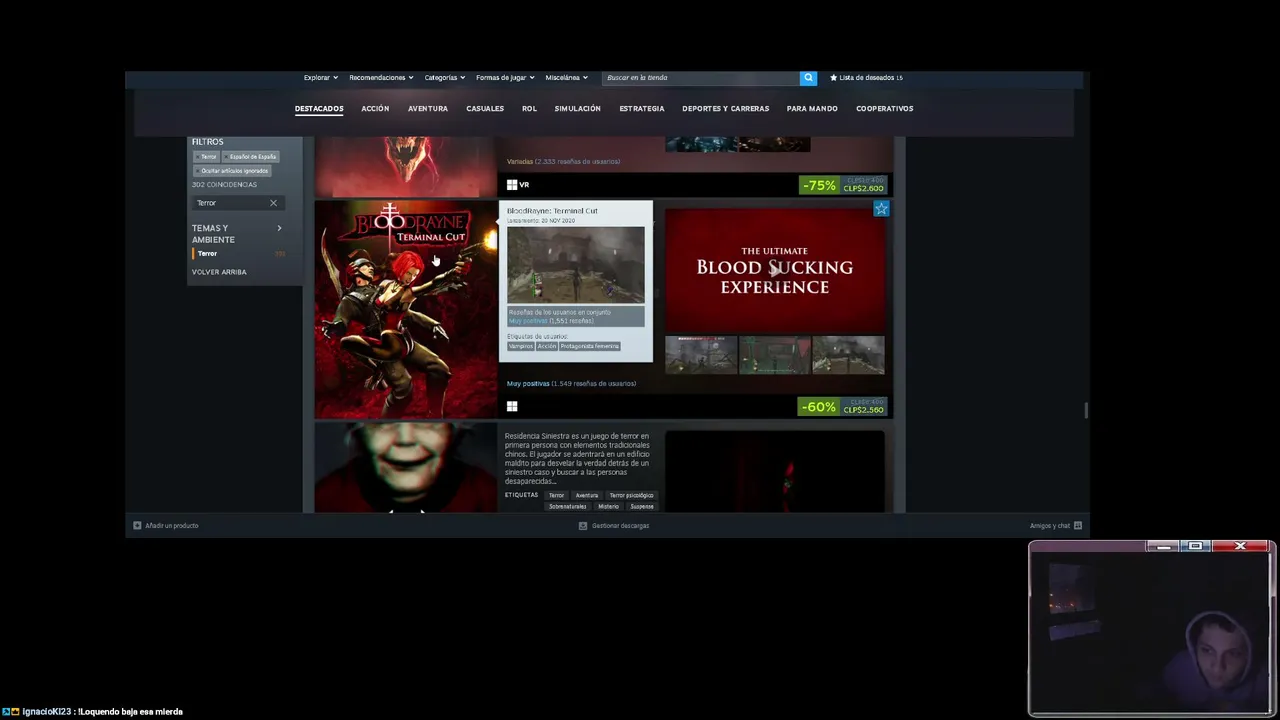Remove the Terror filter chip

[x=207, y=157]
